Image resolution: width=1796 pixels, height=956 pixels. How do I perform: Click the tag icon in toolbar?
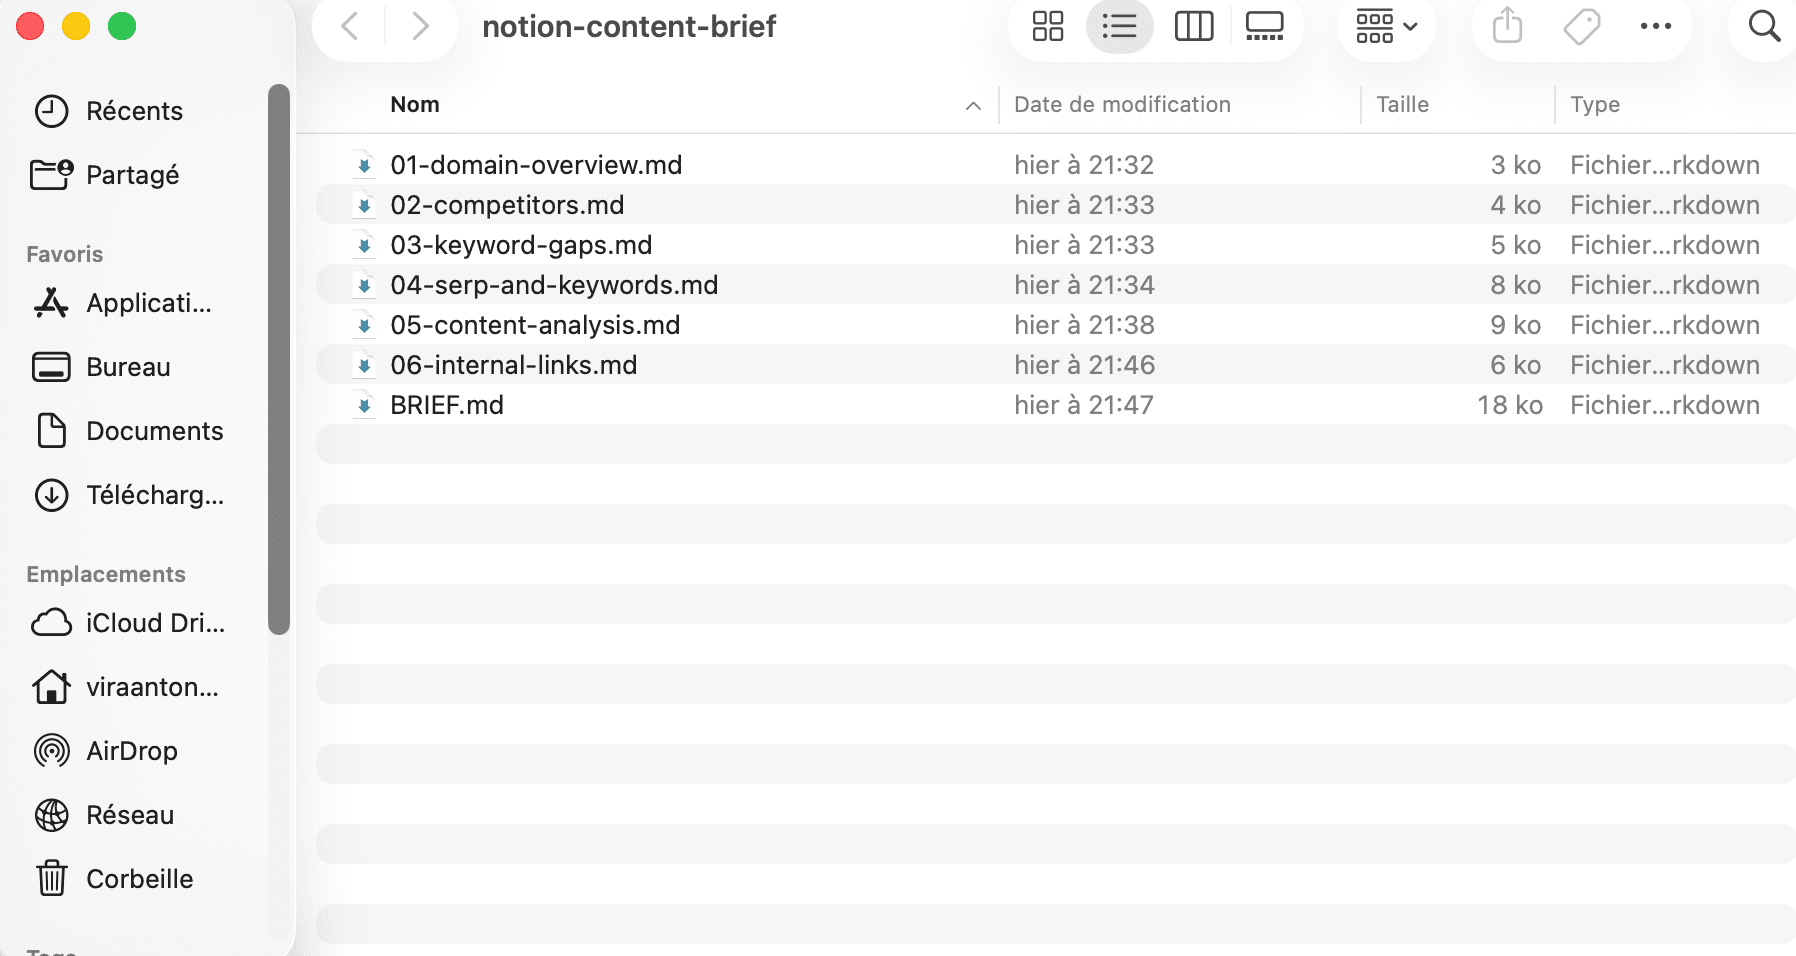[1581, 27]
